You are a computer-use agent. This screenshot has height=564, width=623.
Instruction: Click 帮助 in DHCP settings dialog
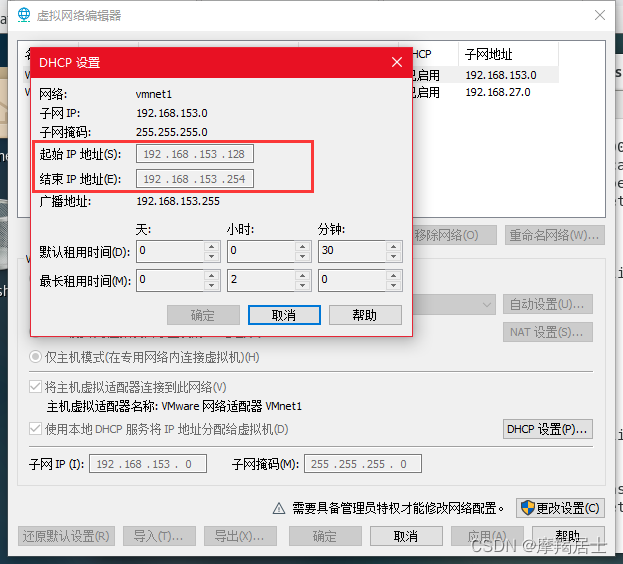click(x=365, y=315)
